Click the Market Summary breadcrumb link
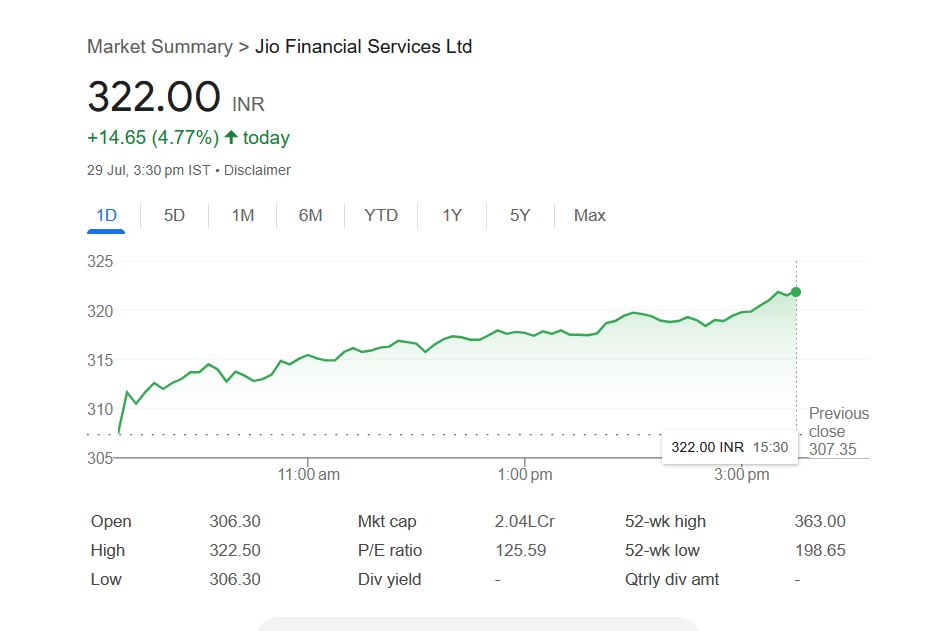The width and height of the screenshot is (933, 631). [x=158, y=47]
